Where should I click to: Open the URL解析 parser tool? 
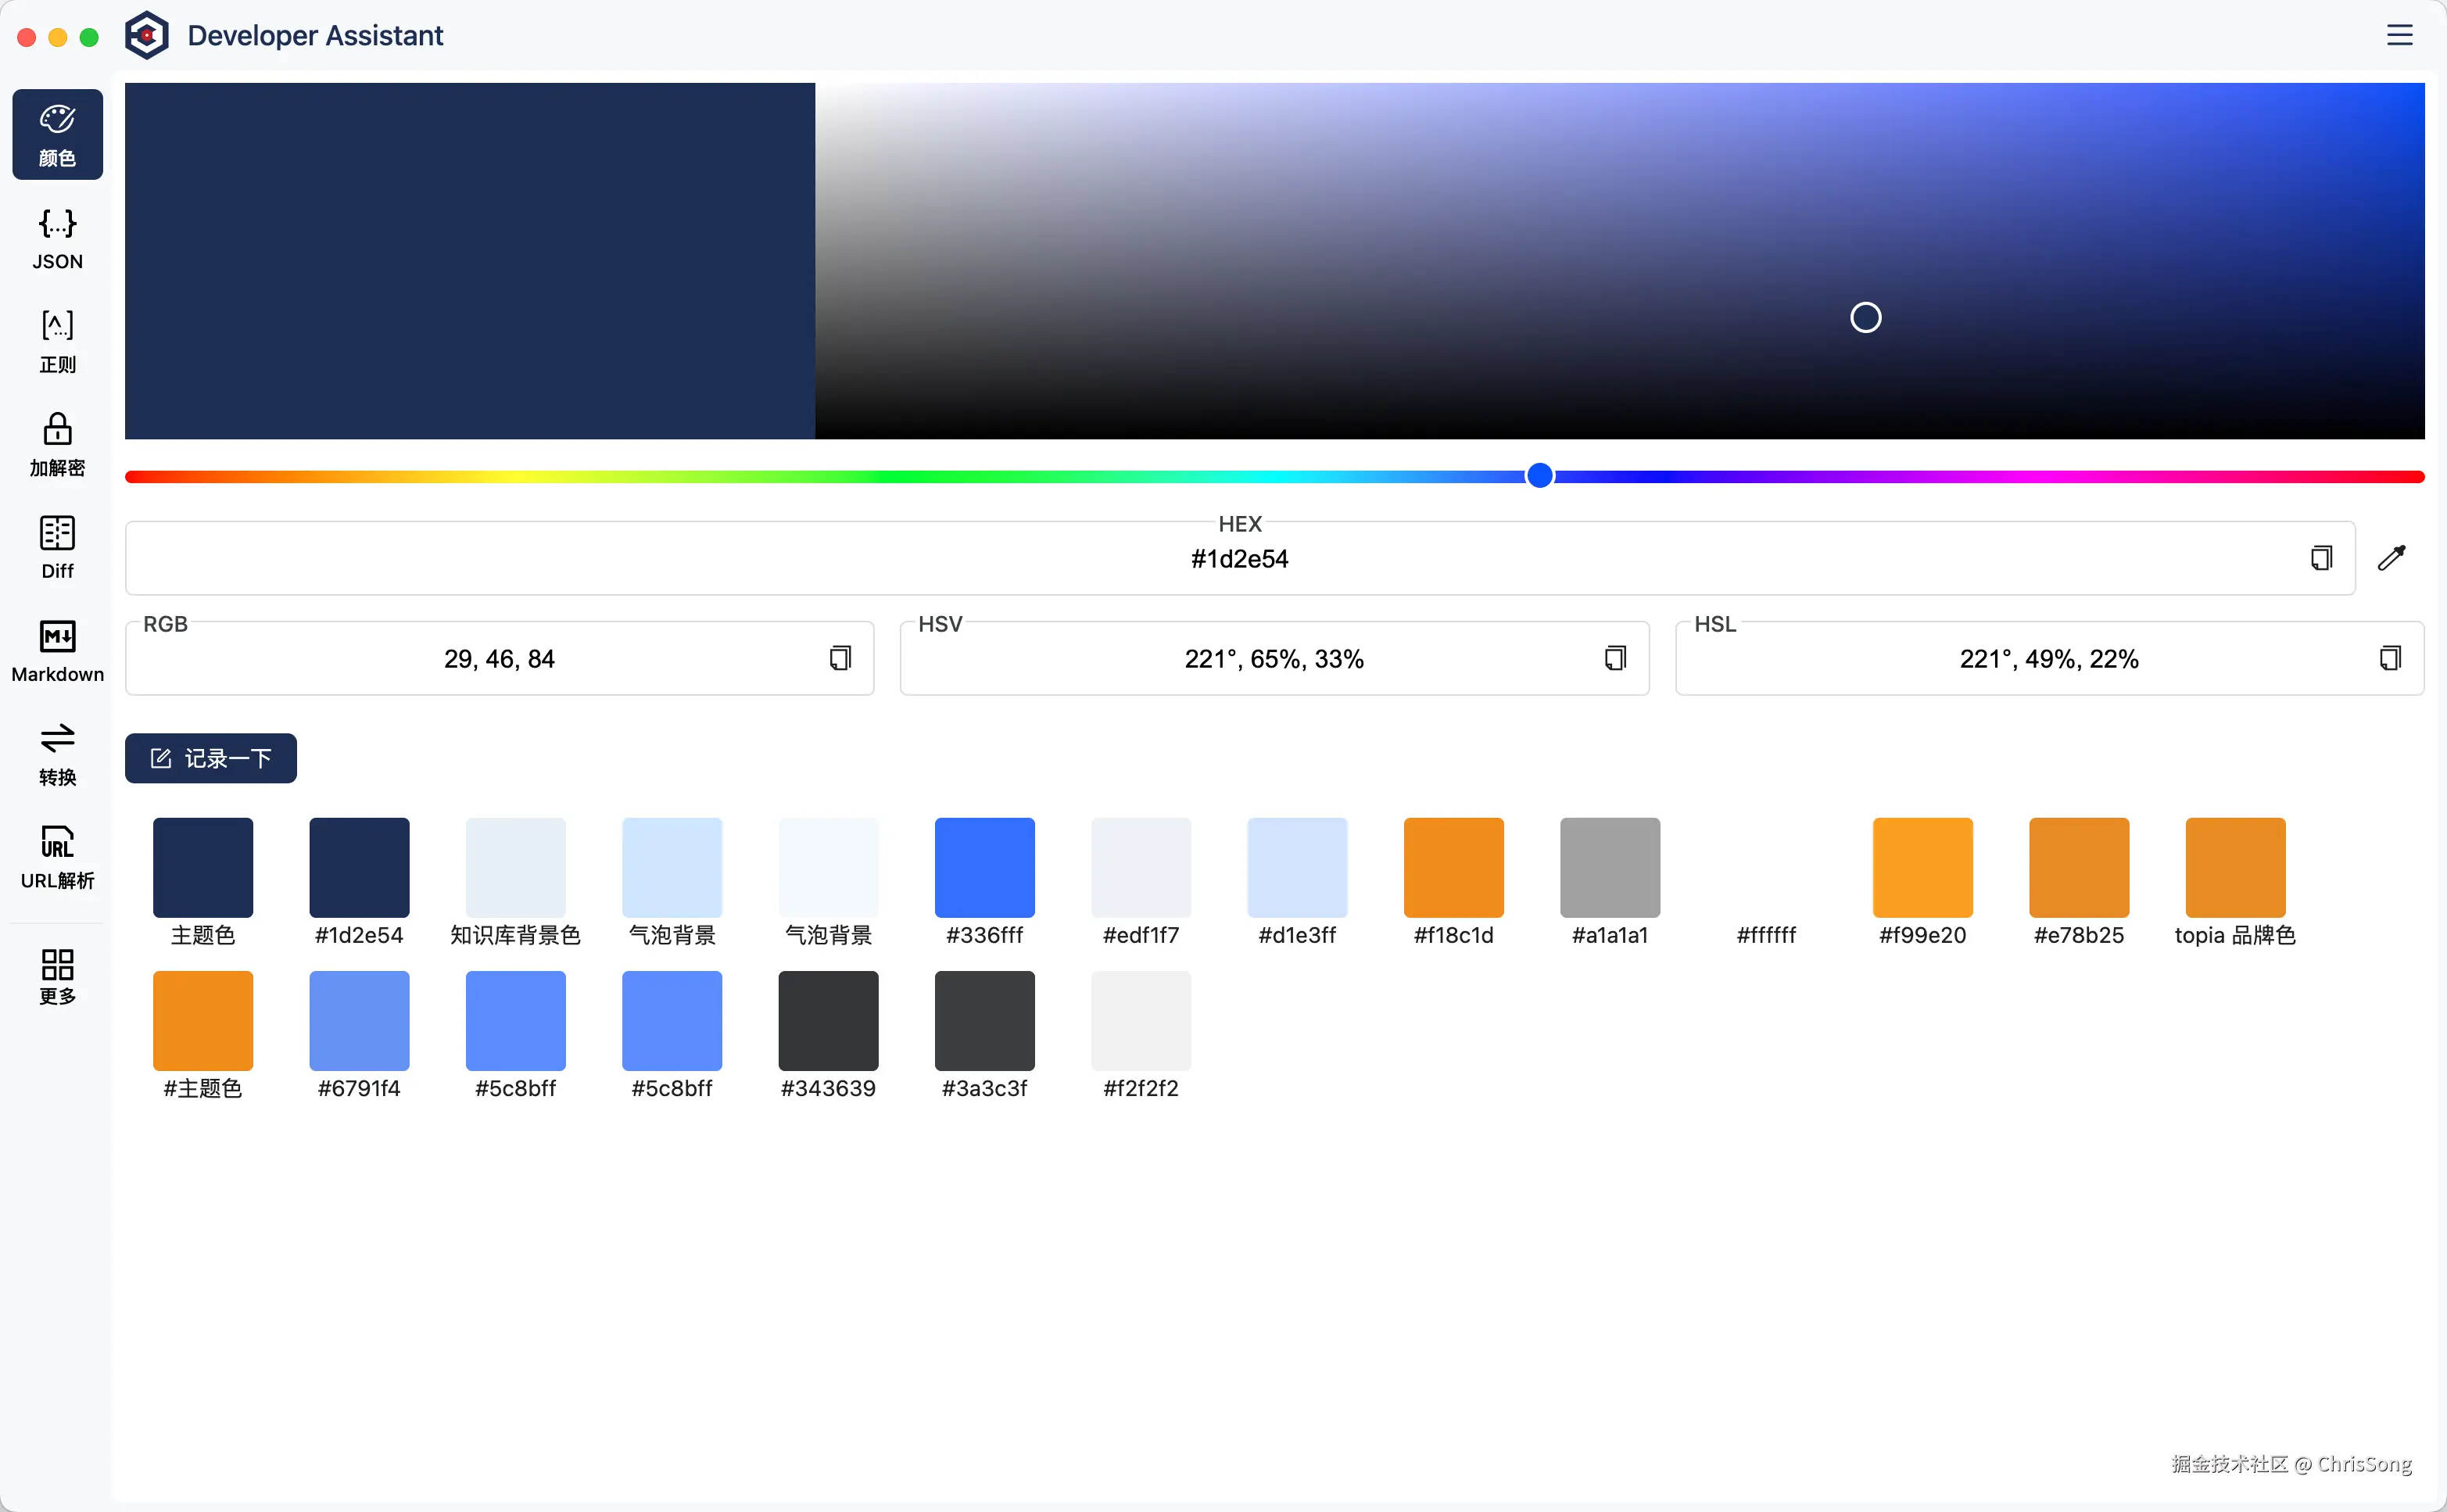[57, 857]
